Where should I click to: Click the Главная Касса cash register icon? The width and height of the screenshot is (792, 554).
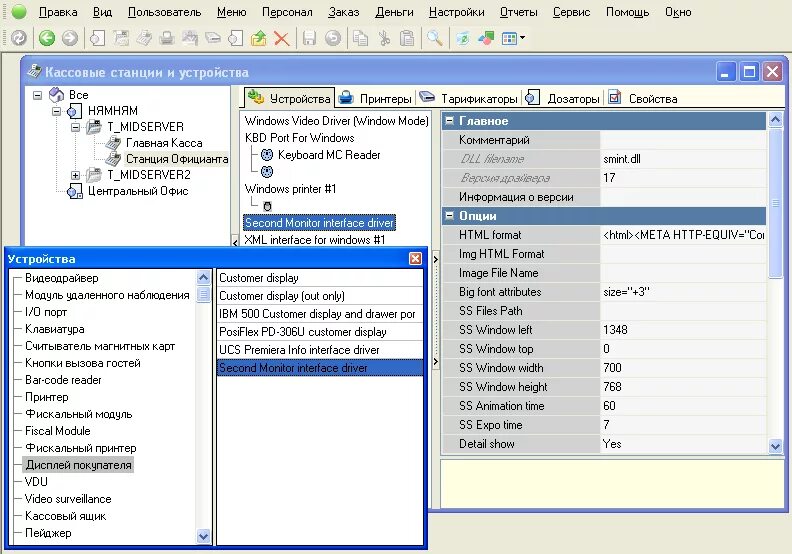113,142
